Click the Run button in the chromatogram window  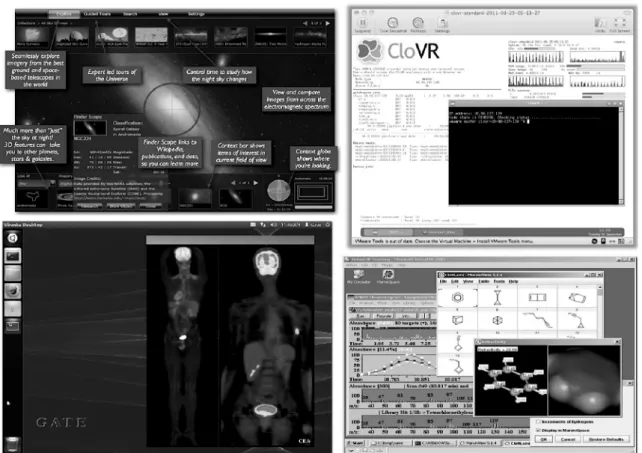click(362, 316)
